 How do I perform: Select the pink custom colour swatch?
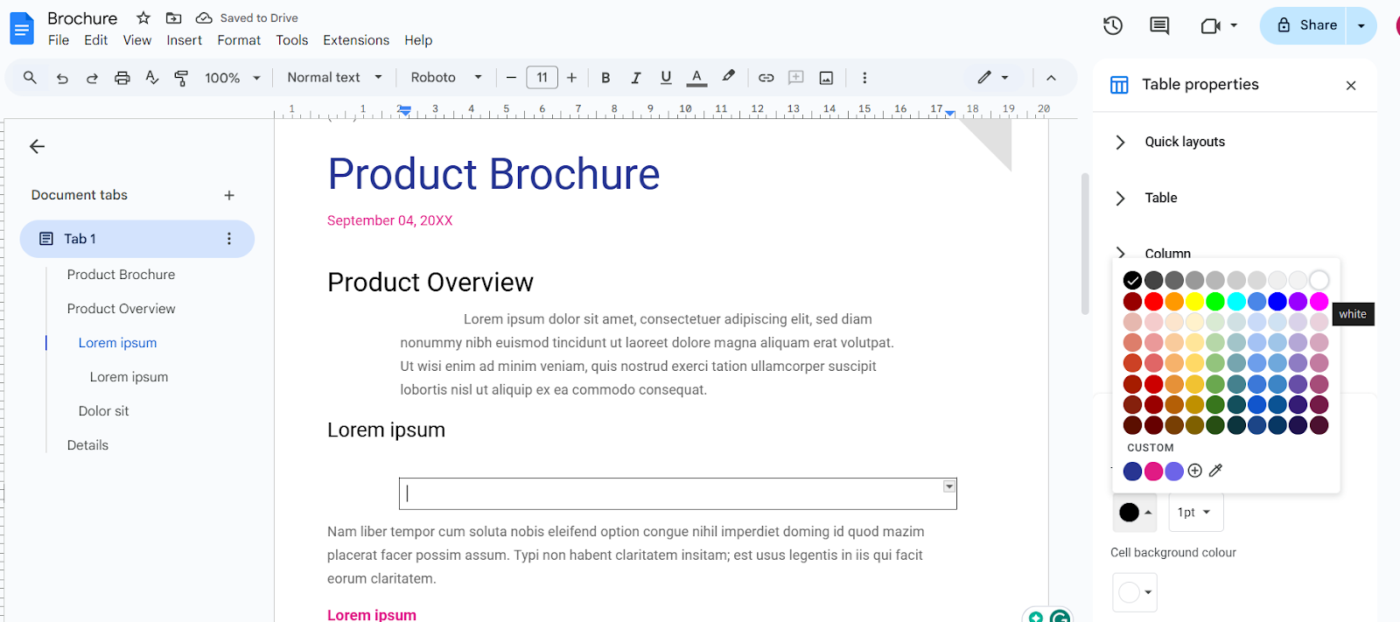(x=1153, y=471)
